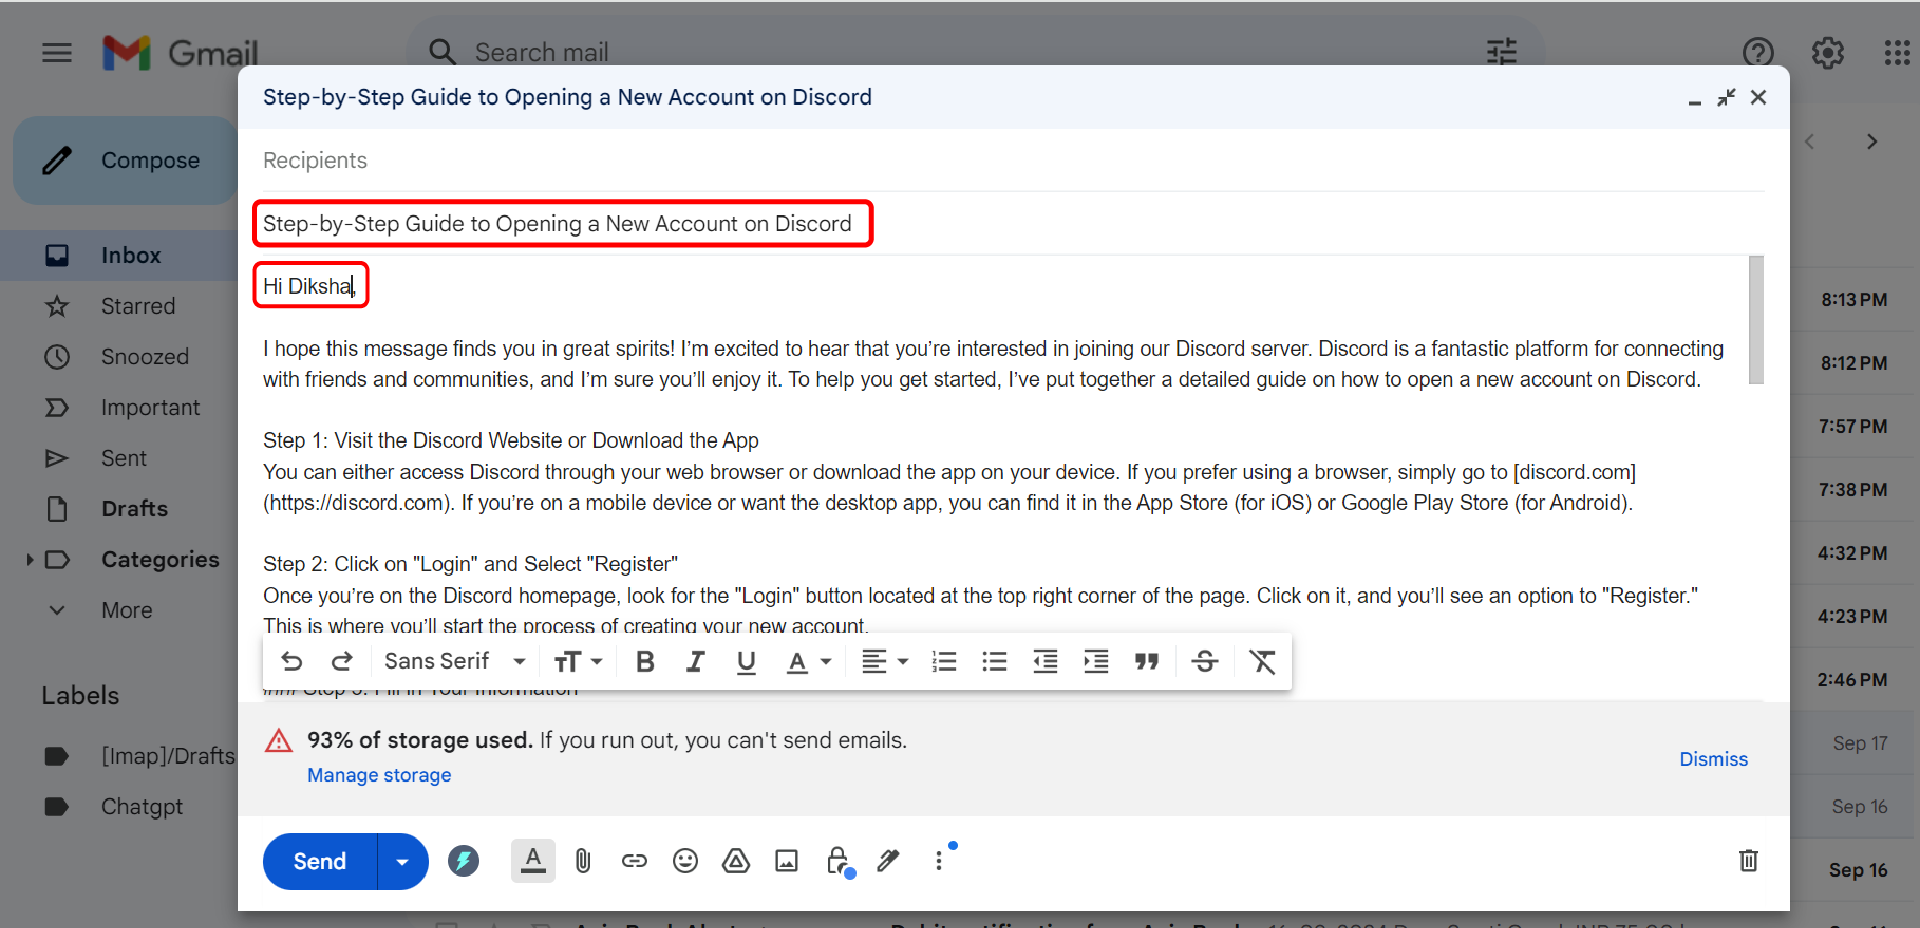This screenshot has width=1920, height=928.
Task: Insert a bulleted list
Action: [x=994, y=662]
